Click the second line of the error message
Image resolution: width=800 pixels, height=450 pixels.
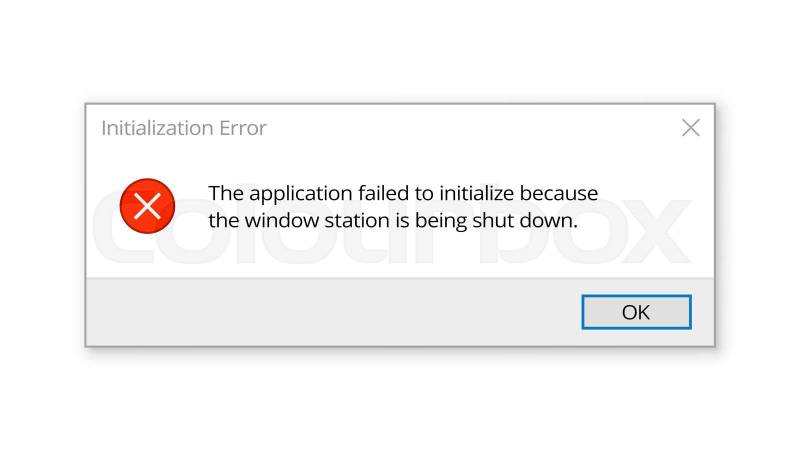click(393, 221)
